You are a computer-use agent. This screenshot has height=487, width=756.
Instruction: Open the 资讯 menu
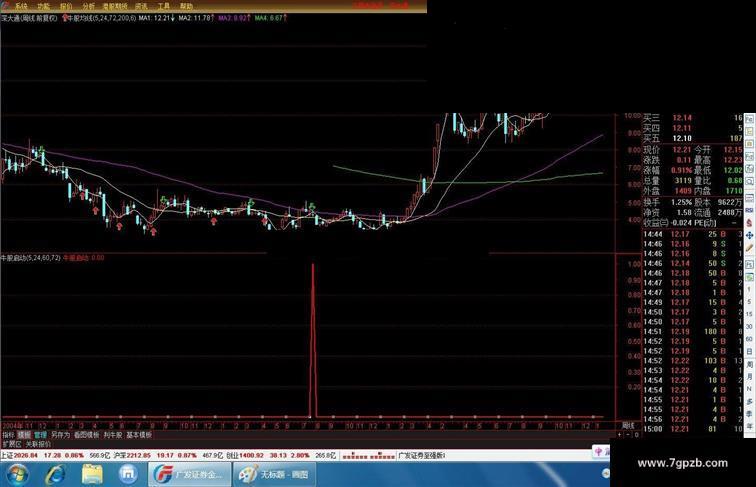pyautogui.click(x=141, y=6)
